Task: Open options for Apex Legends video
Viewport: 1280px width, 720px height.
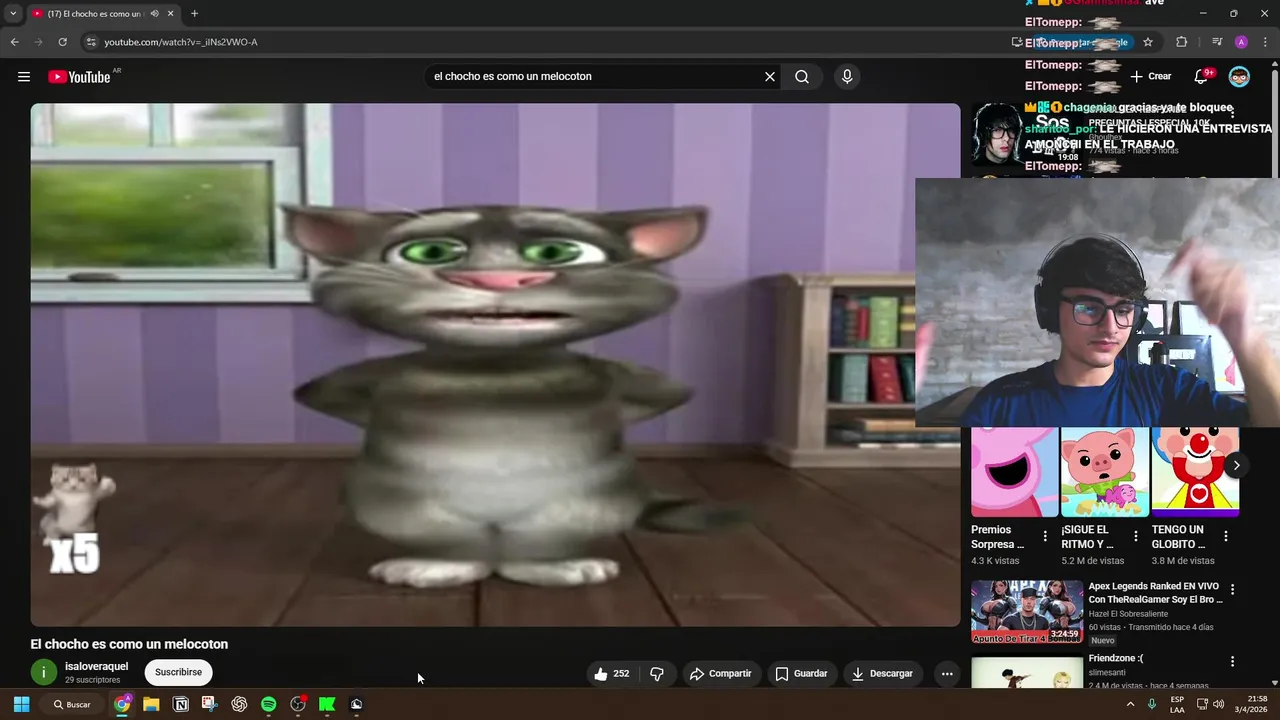Action: (1232, 590)
